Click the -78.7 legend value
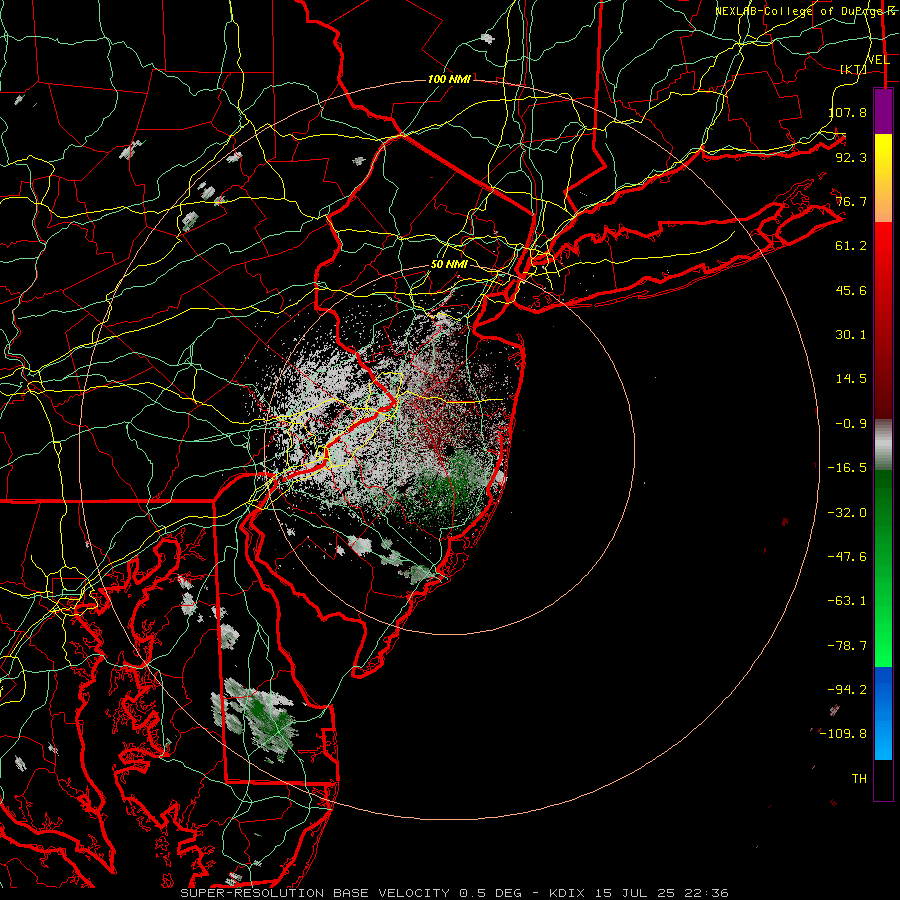 click(x=847, y=646)
